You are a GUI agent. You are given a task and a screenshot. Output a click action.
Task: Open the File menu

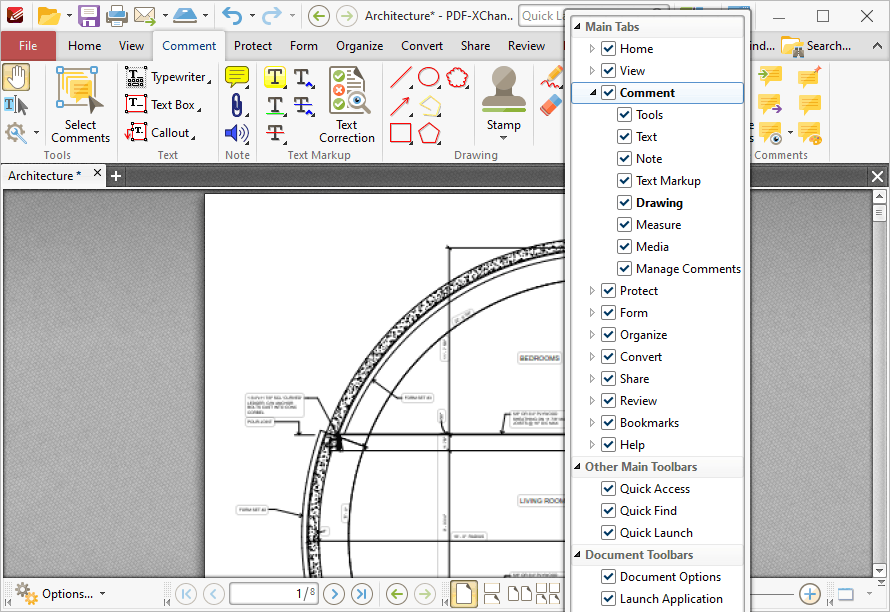coord(28,46)
